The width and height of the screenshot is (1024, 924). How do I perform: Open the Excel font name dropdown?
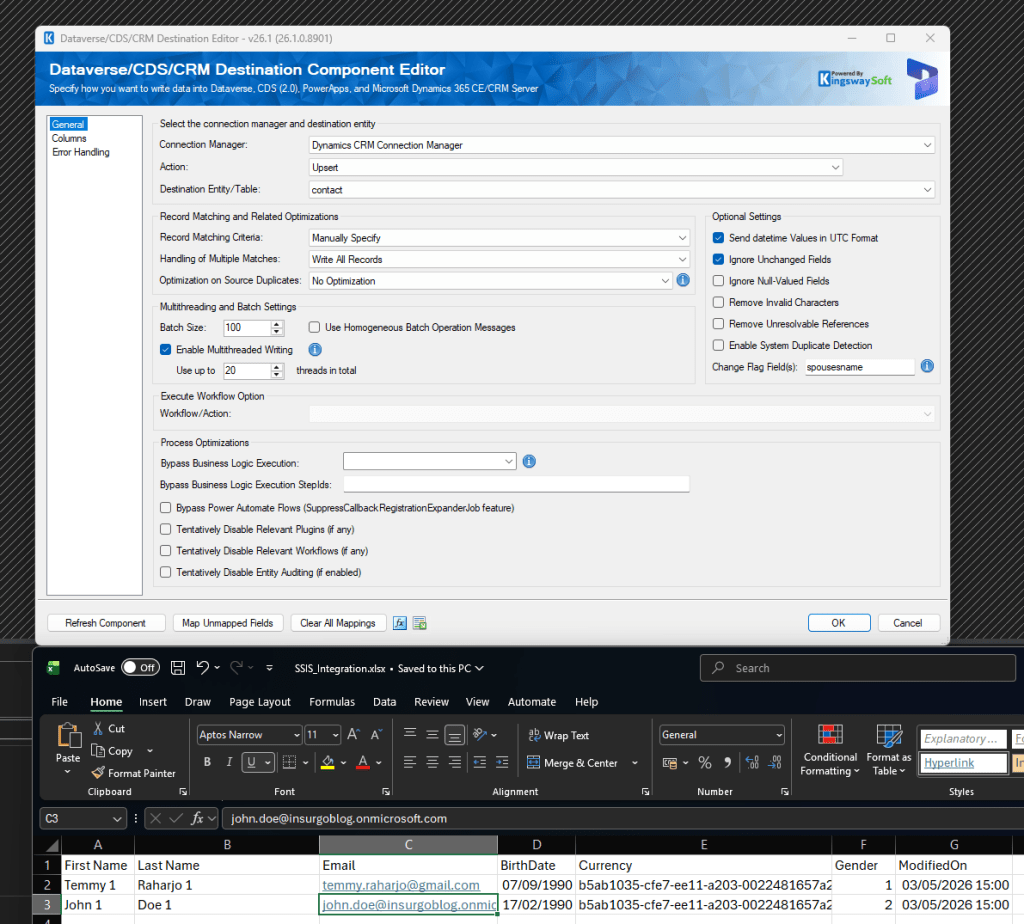pyautogui.click(x=296, y=735)
